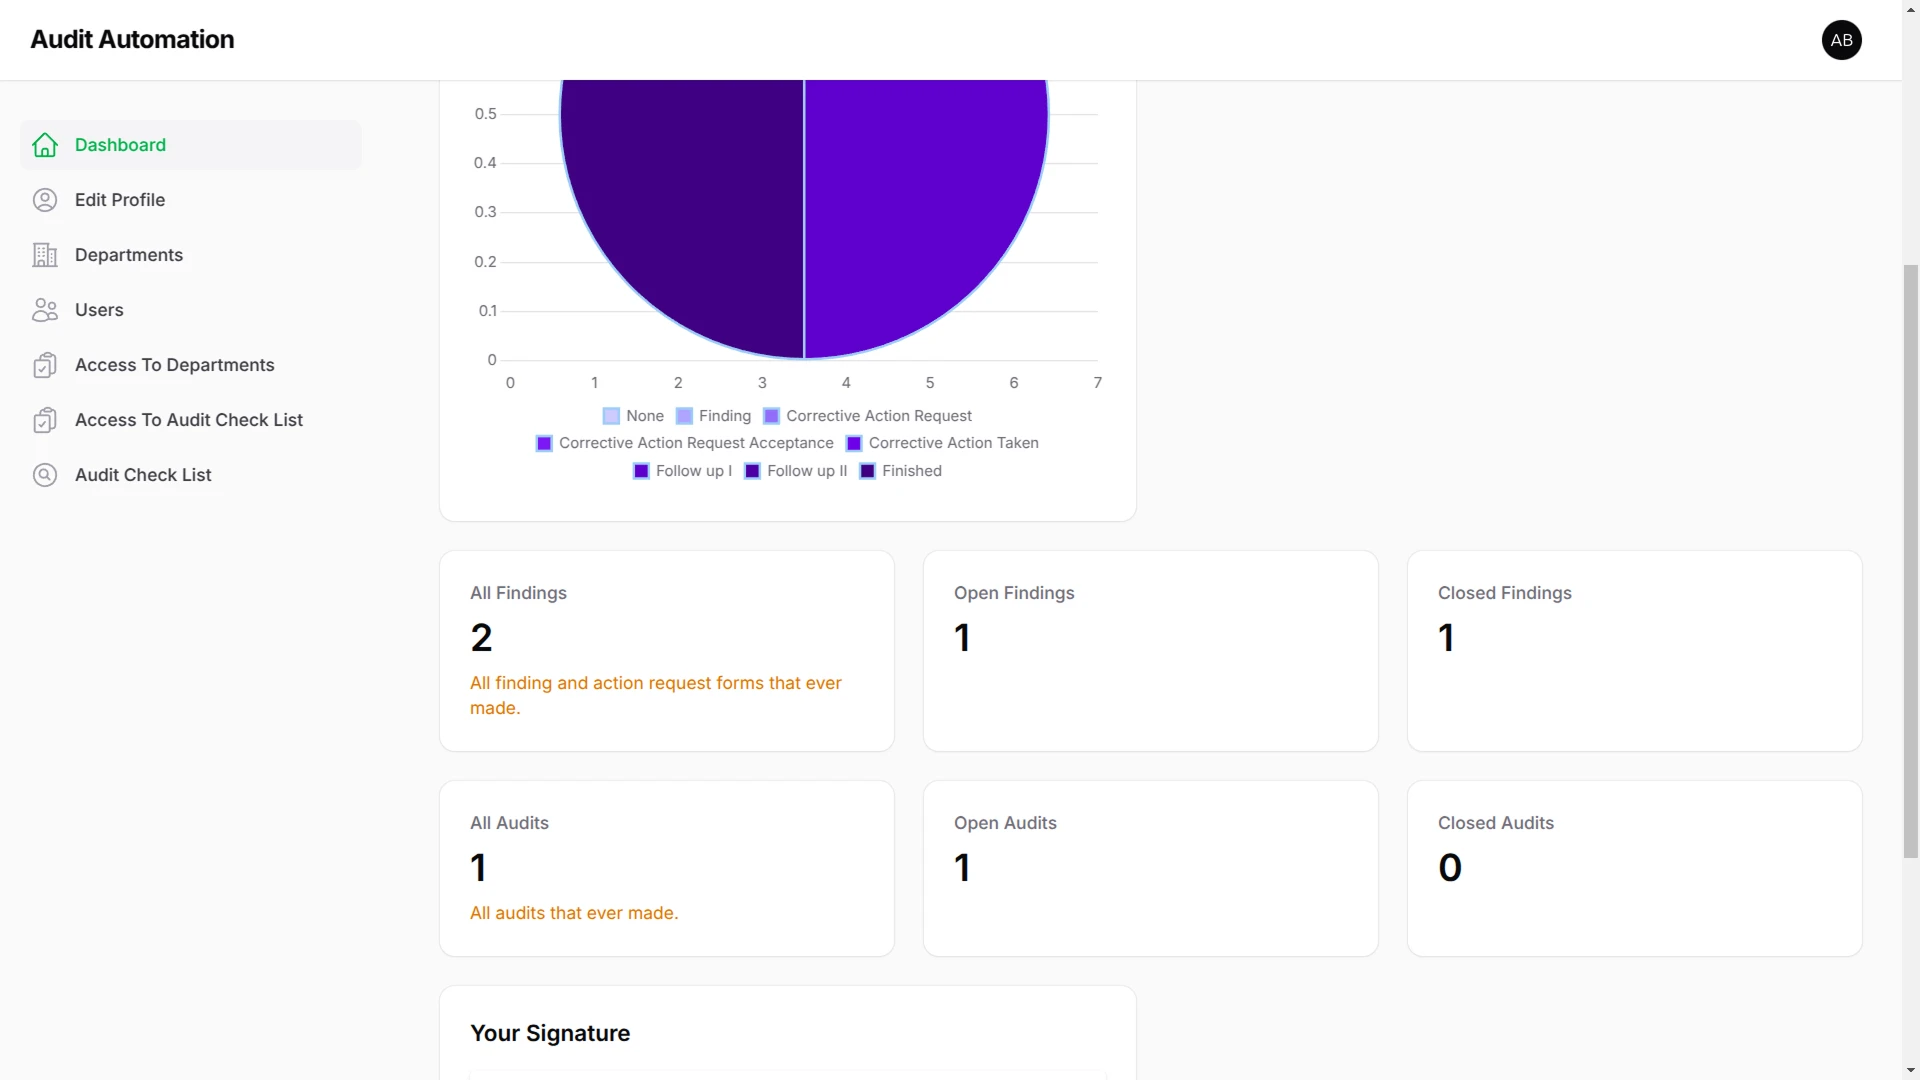Click the Departments building icon
Image resolution: width=1920 pixels, height=1080 pixels.
pyautogui.click(x=45, y=255)
